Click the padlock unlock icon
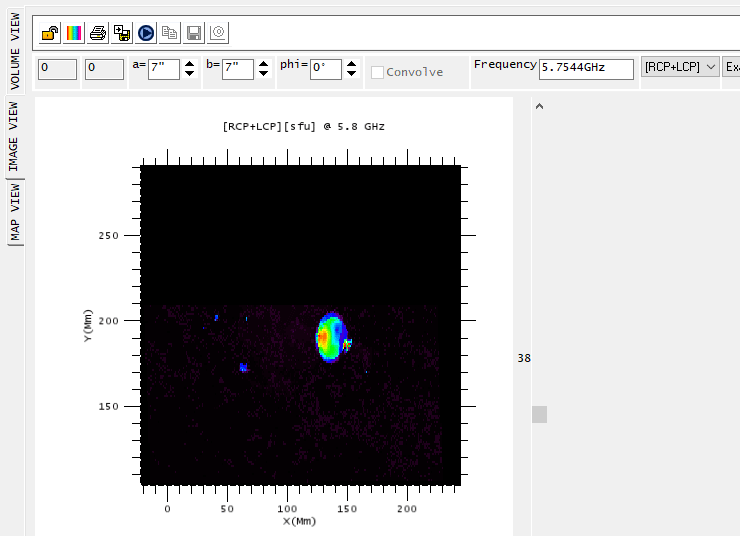The width and height of the screenshot is (740, 536). tap(50, 33)
